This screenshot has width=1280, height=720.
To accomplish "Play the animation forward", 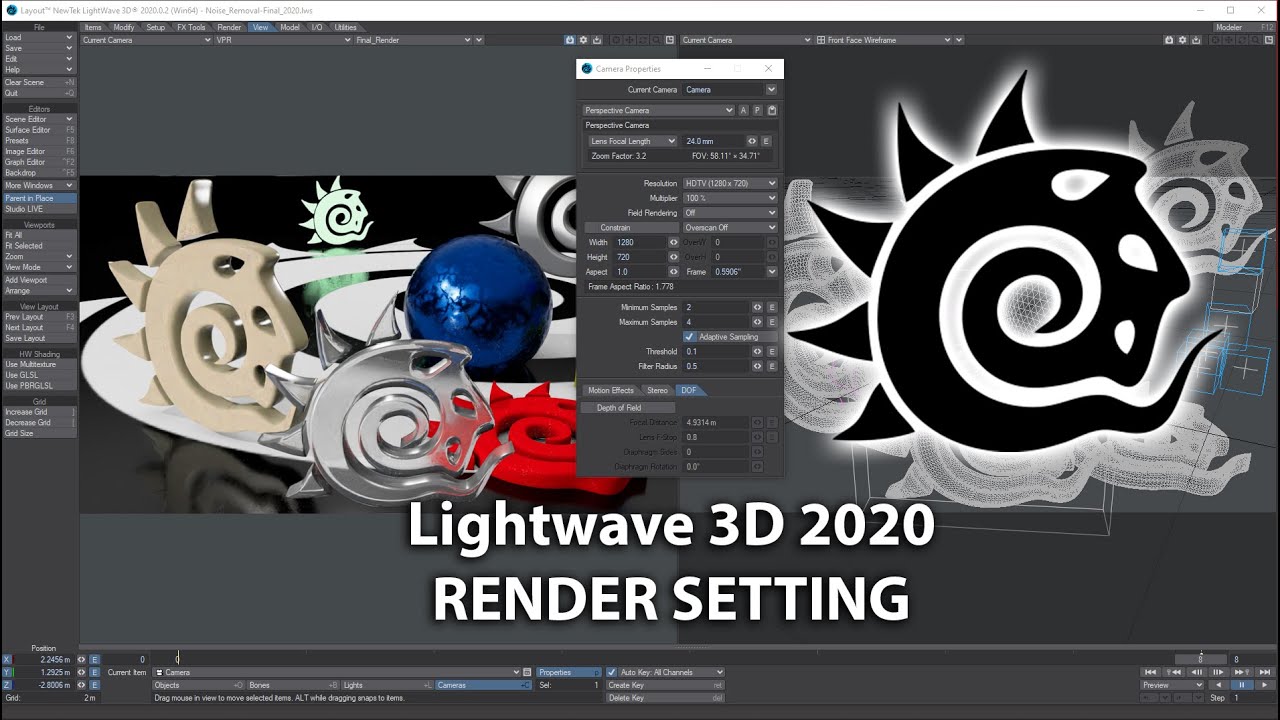I will (x=1265, y=685).
